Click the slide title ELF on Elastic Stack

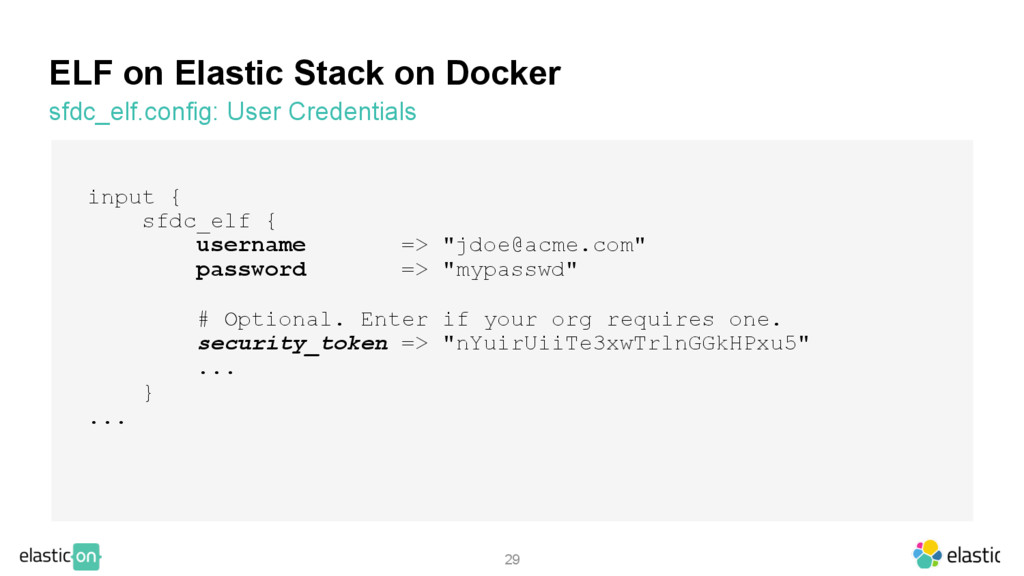coord(305,73)
